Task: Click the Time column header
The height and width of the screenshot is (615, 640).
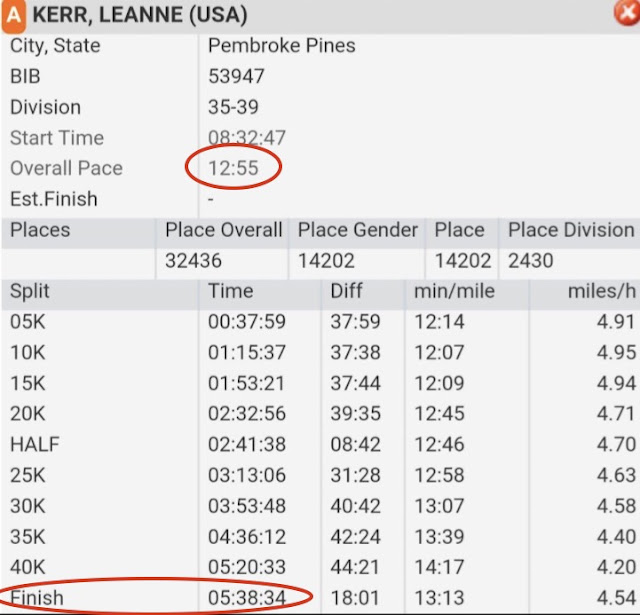Action: coord(231,291)
